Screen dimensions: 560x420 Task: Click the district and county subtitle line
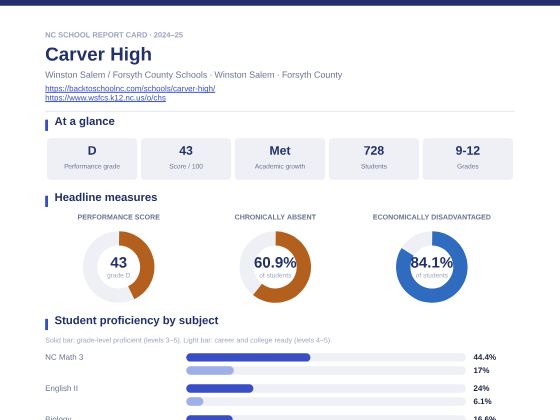(x=194, y=75)
